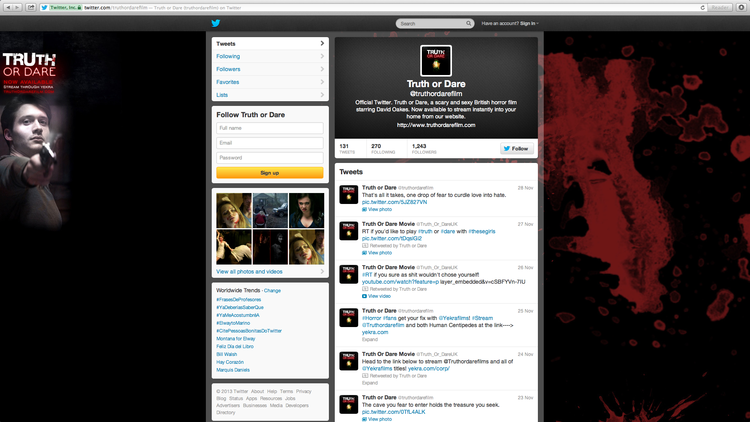
Task: Open trend #FrasesDeProfesores
Action: pyautogui.click(x=239, y=300)
